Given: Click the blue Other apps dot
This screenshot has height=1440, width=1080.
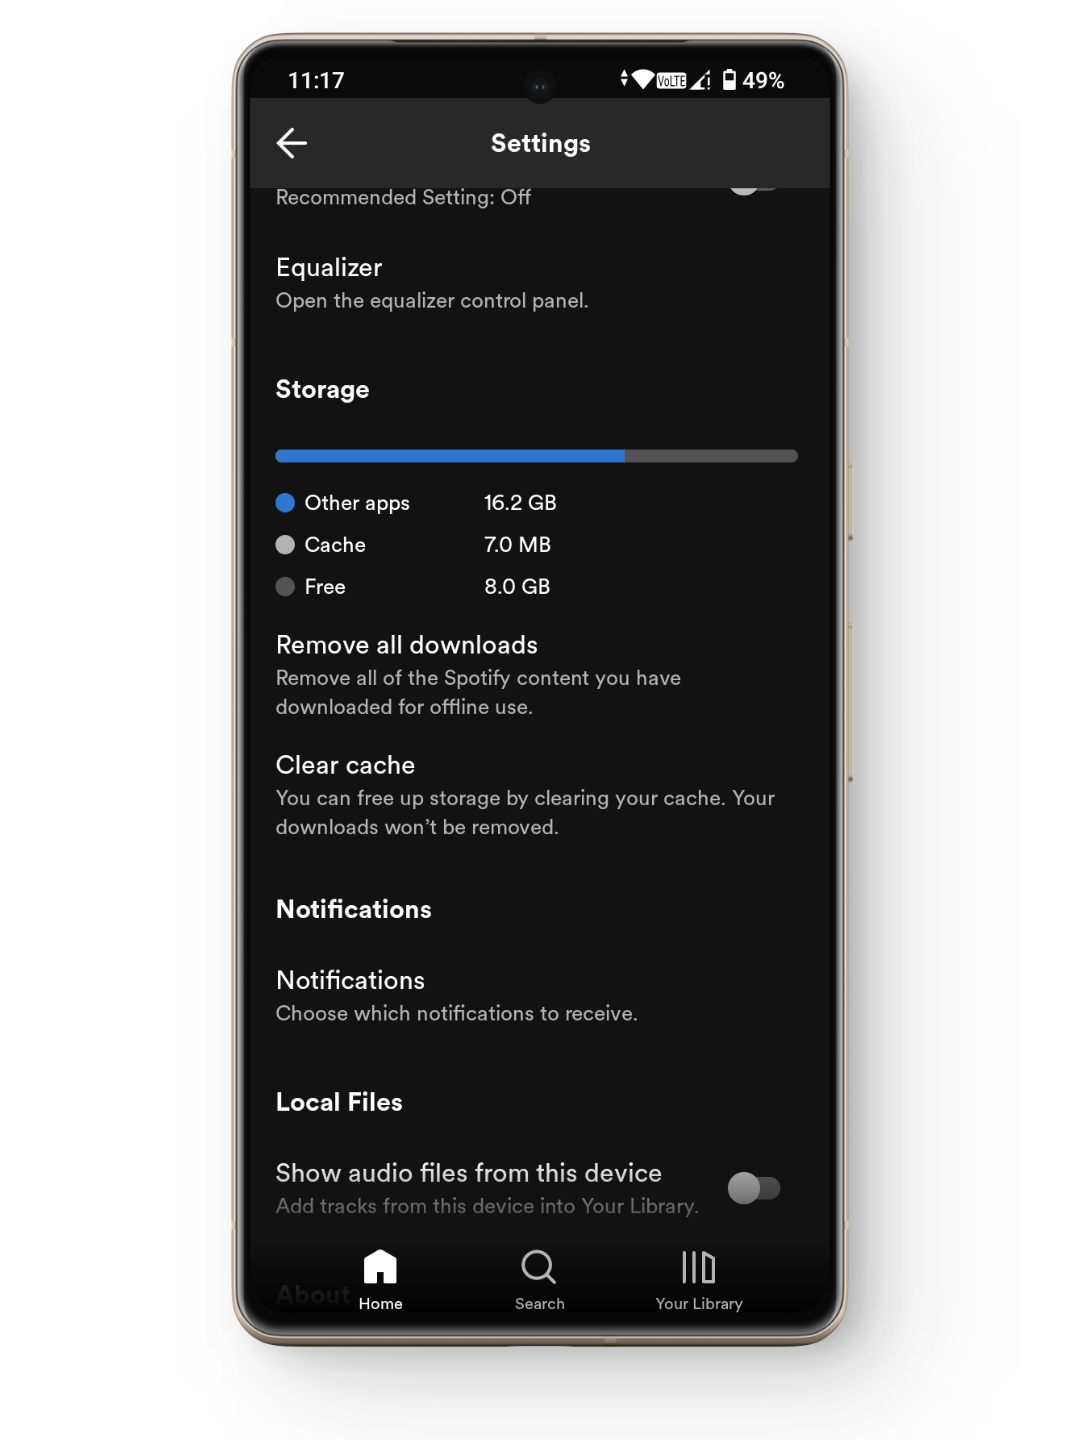Looking at the screenshot, I should (285, 503).
